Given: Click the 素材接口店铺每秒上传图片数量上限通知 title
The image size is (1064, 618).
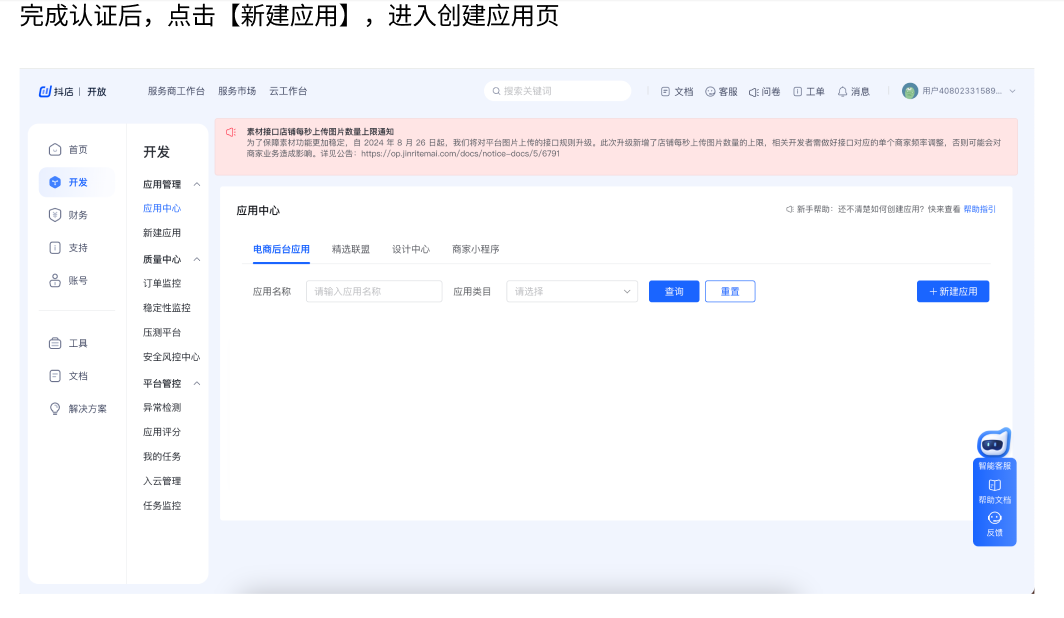Looking at the screenshot, I should [320, 132].
